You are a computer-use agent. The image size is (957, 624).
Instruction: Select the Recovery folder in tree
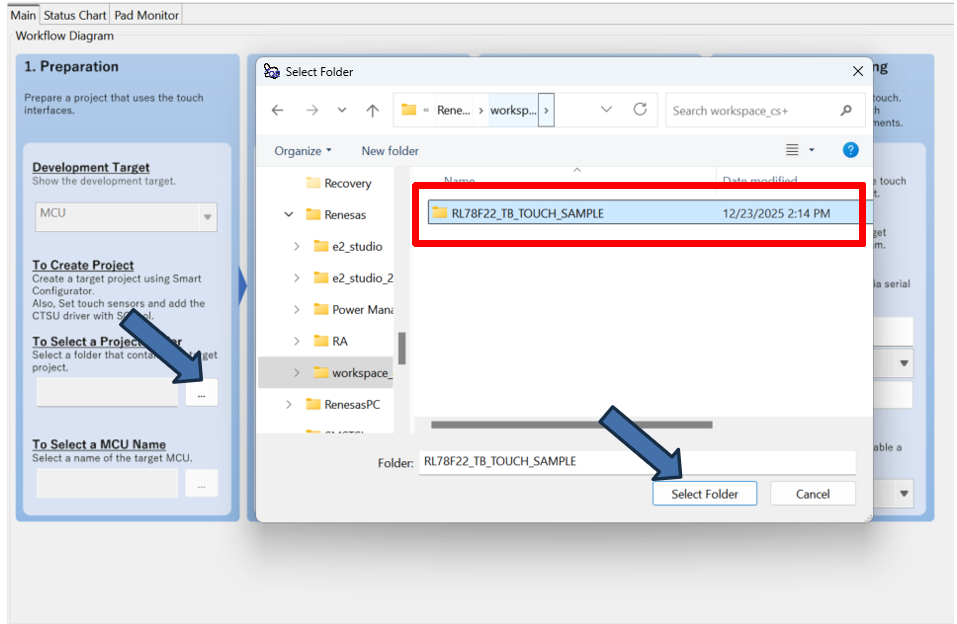(x=339, y=183)
